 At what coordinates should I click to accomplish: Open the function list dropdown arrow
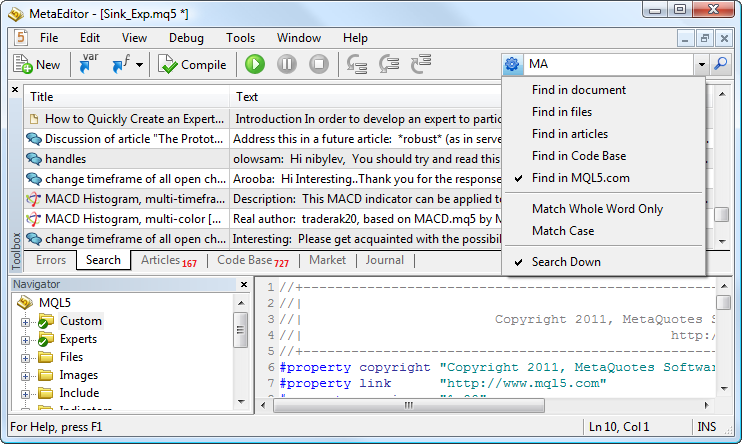pyautogui.click(x=139, y=64)
